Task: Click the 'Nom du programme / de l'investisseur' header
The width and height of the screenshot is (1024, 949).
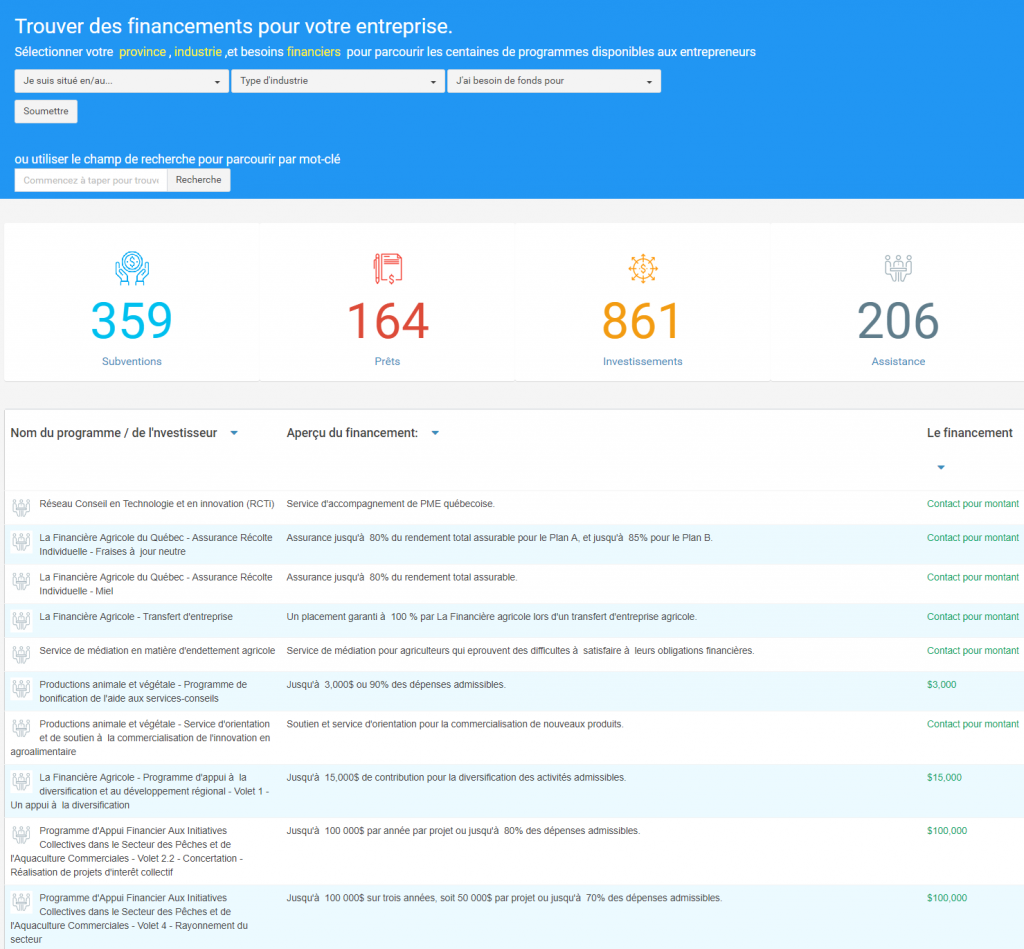Action: click(x=114, y=433)
